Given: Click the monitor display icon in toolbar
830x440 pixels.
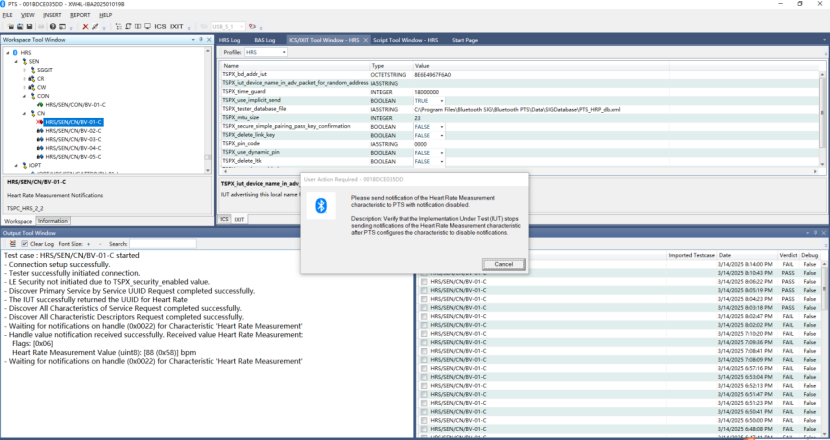Looking at the screenshot, I should coord(147,26).
